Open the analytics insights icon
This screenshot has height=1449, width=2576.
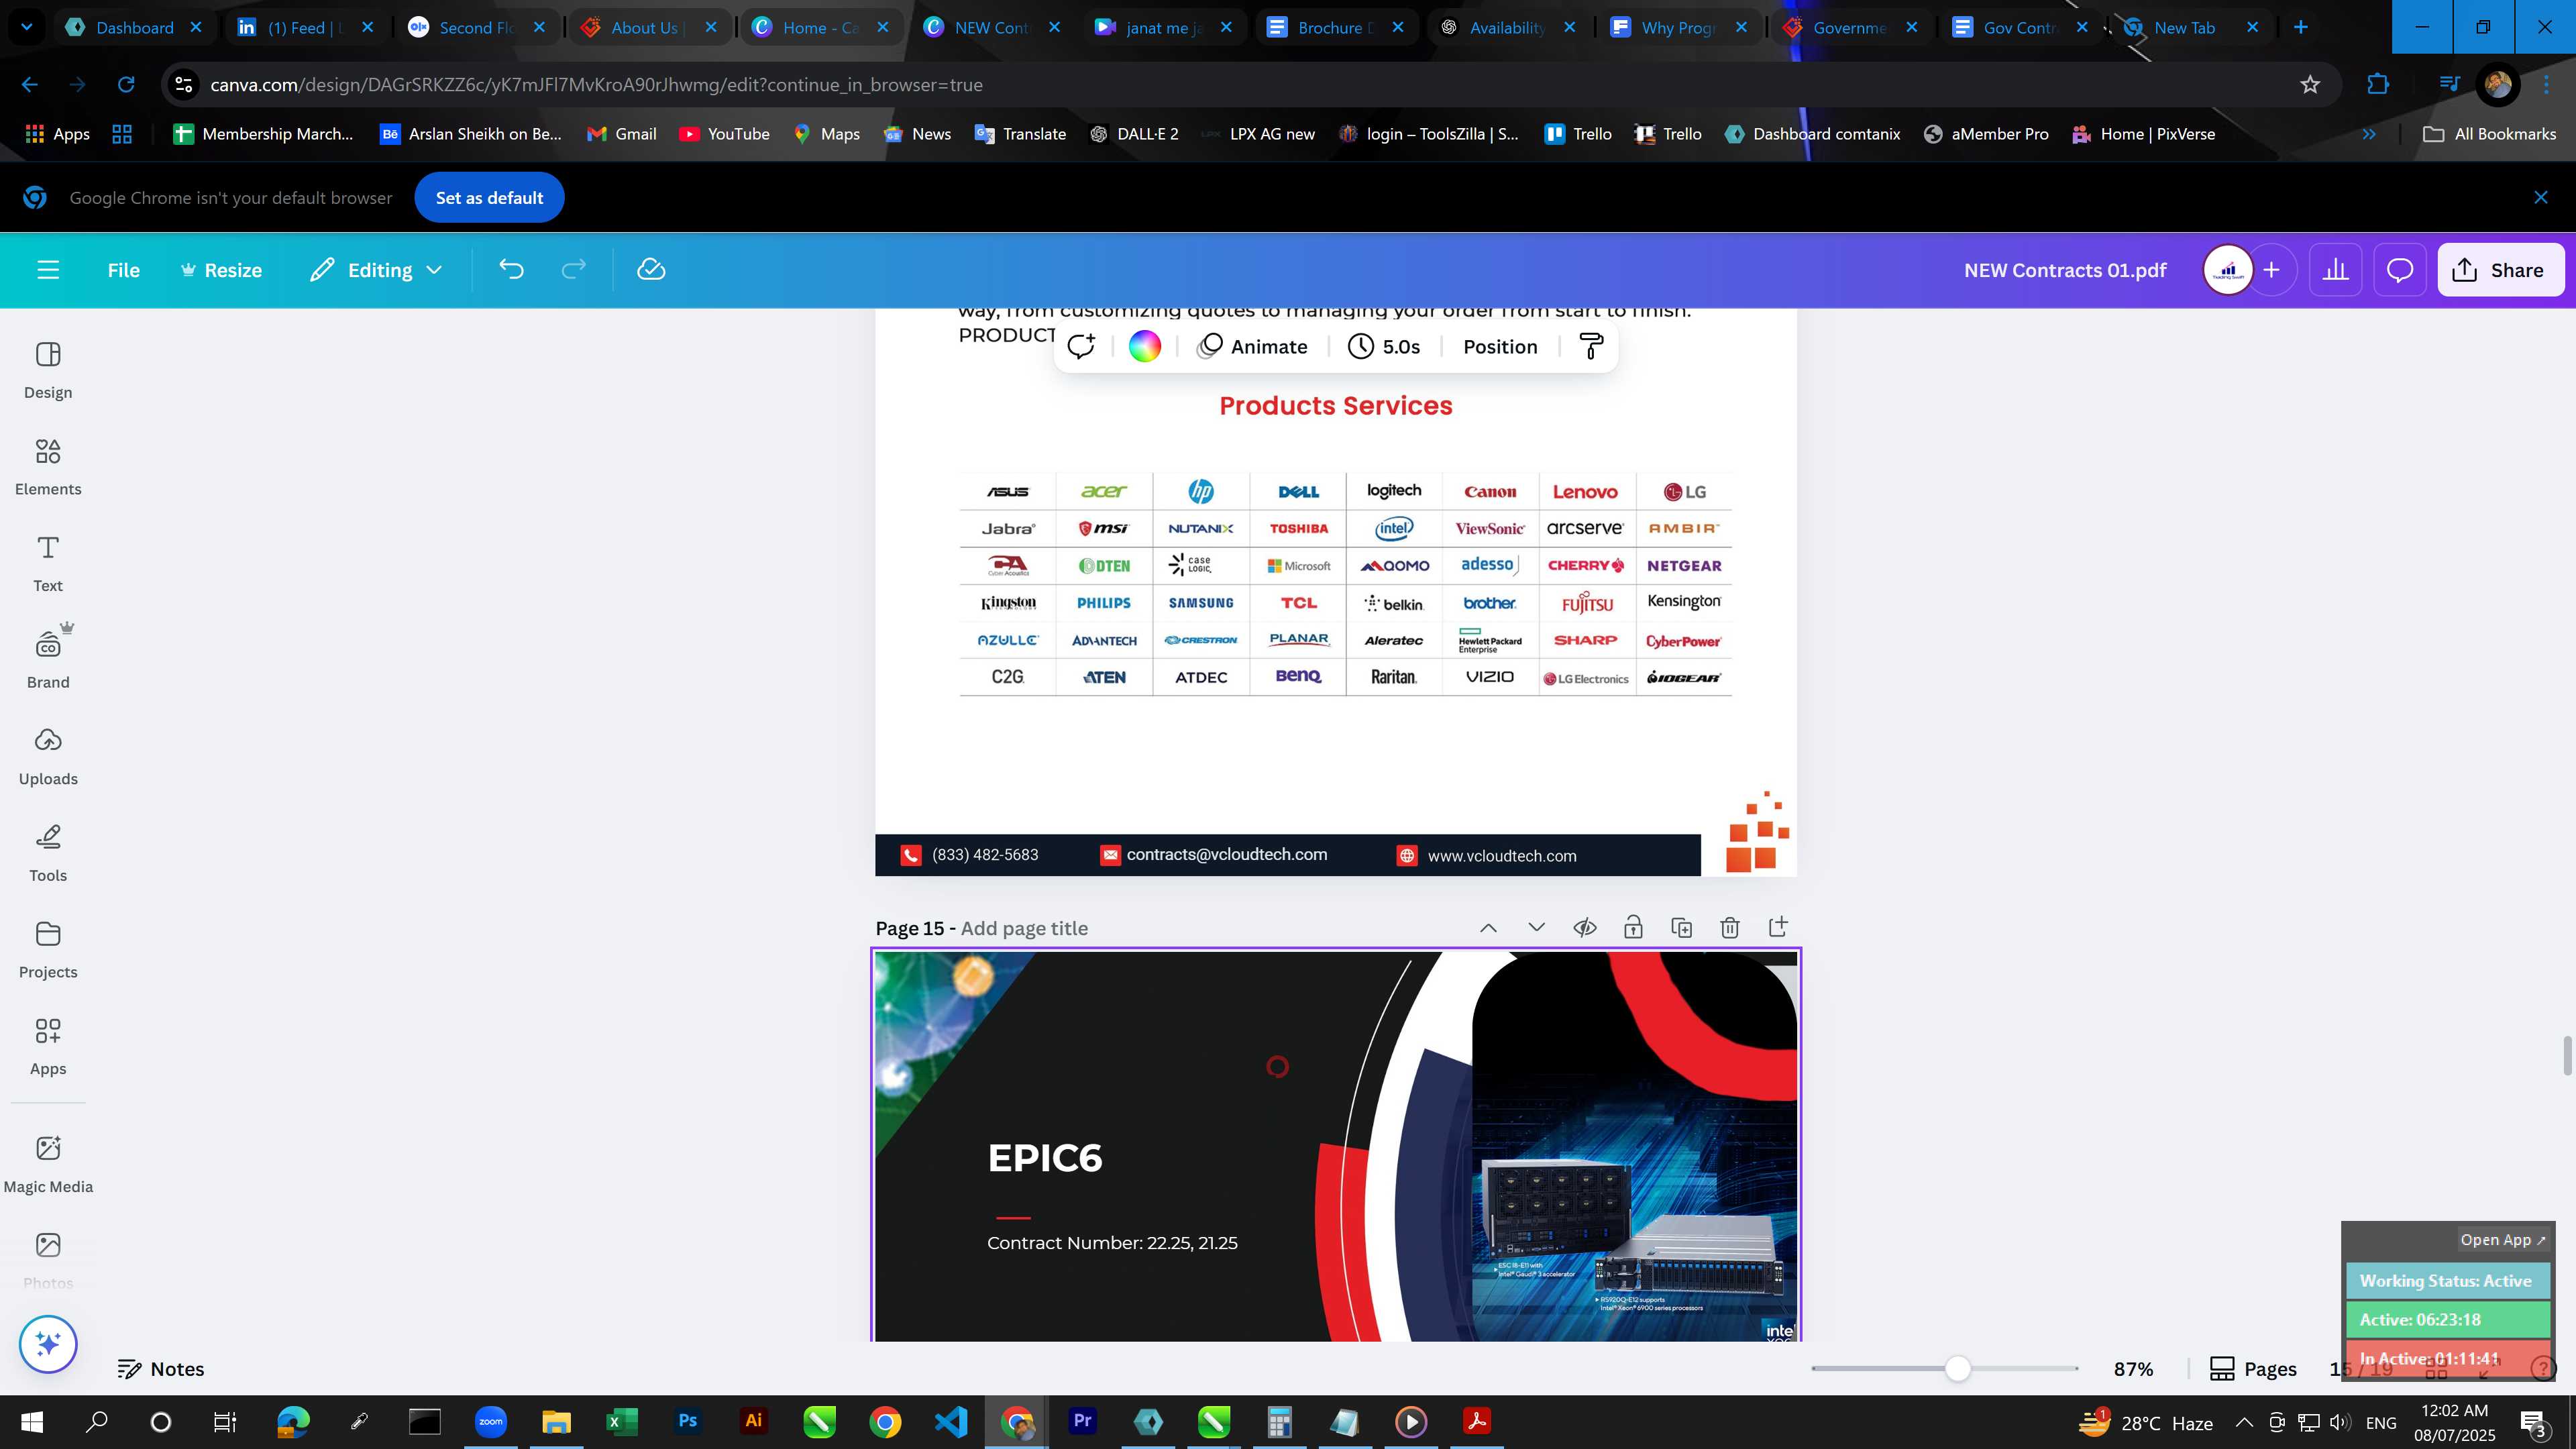coord(2335,270)
